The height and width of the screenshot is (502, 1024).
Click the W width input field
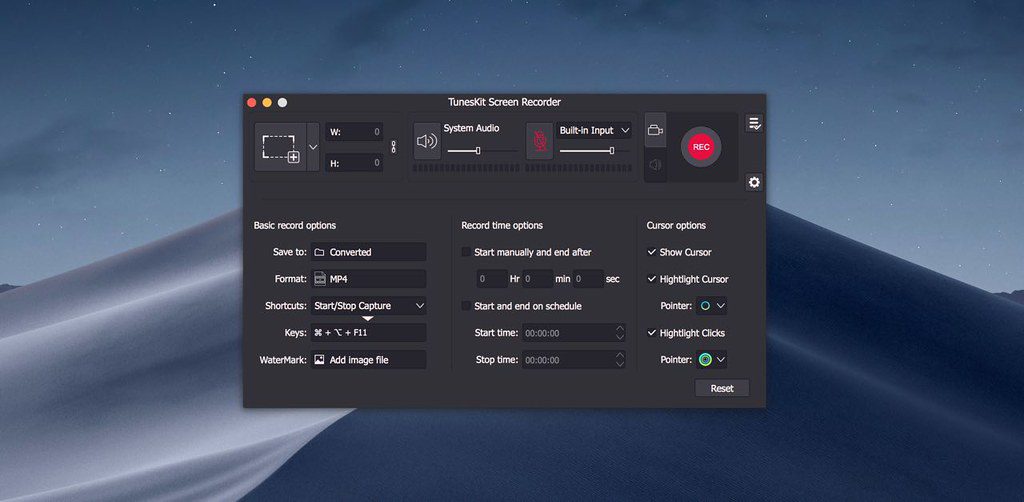coord(355,132)
